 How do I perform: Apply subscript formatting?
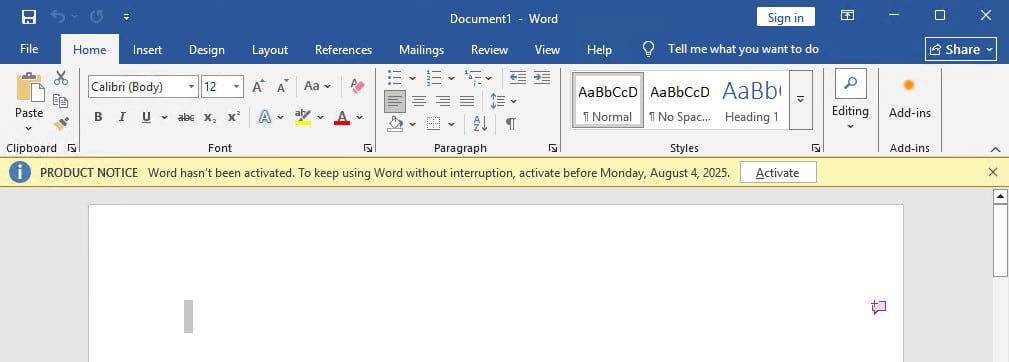coord(210,117)
